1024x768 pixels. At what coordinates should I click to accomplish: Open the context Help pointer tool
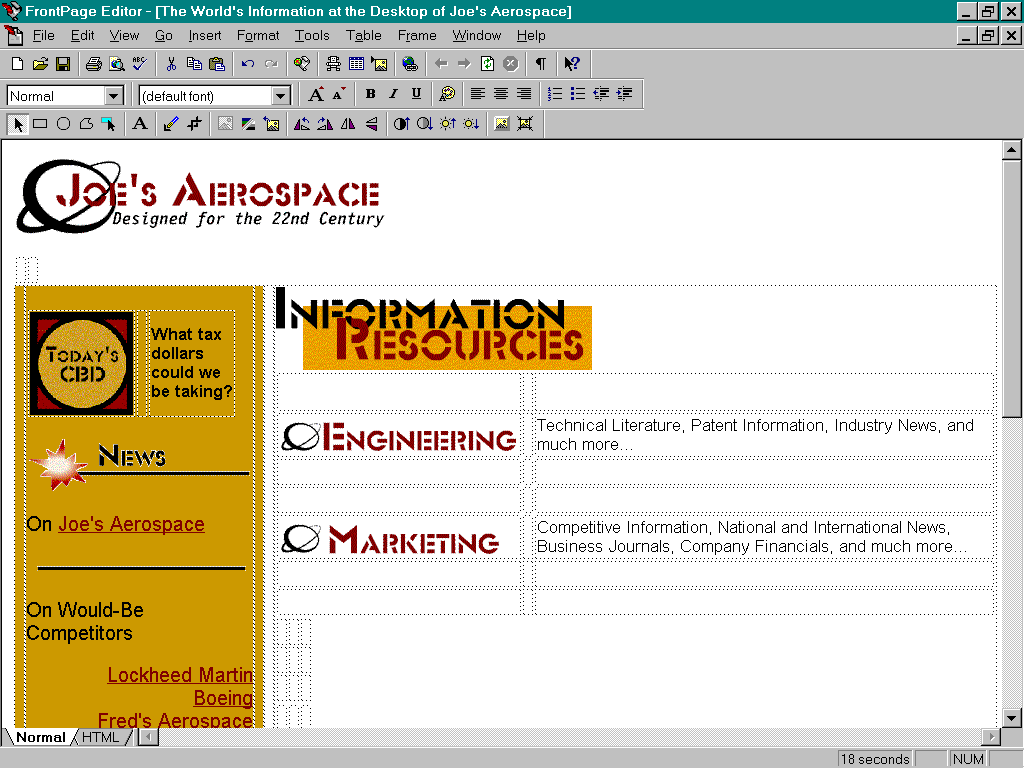[x=572, y=63]
